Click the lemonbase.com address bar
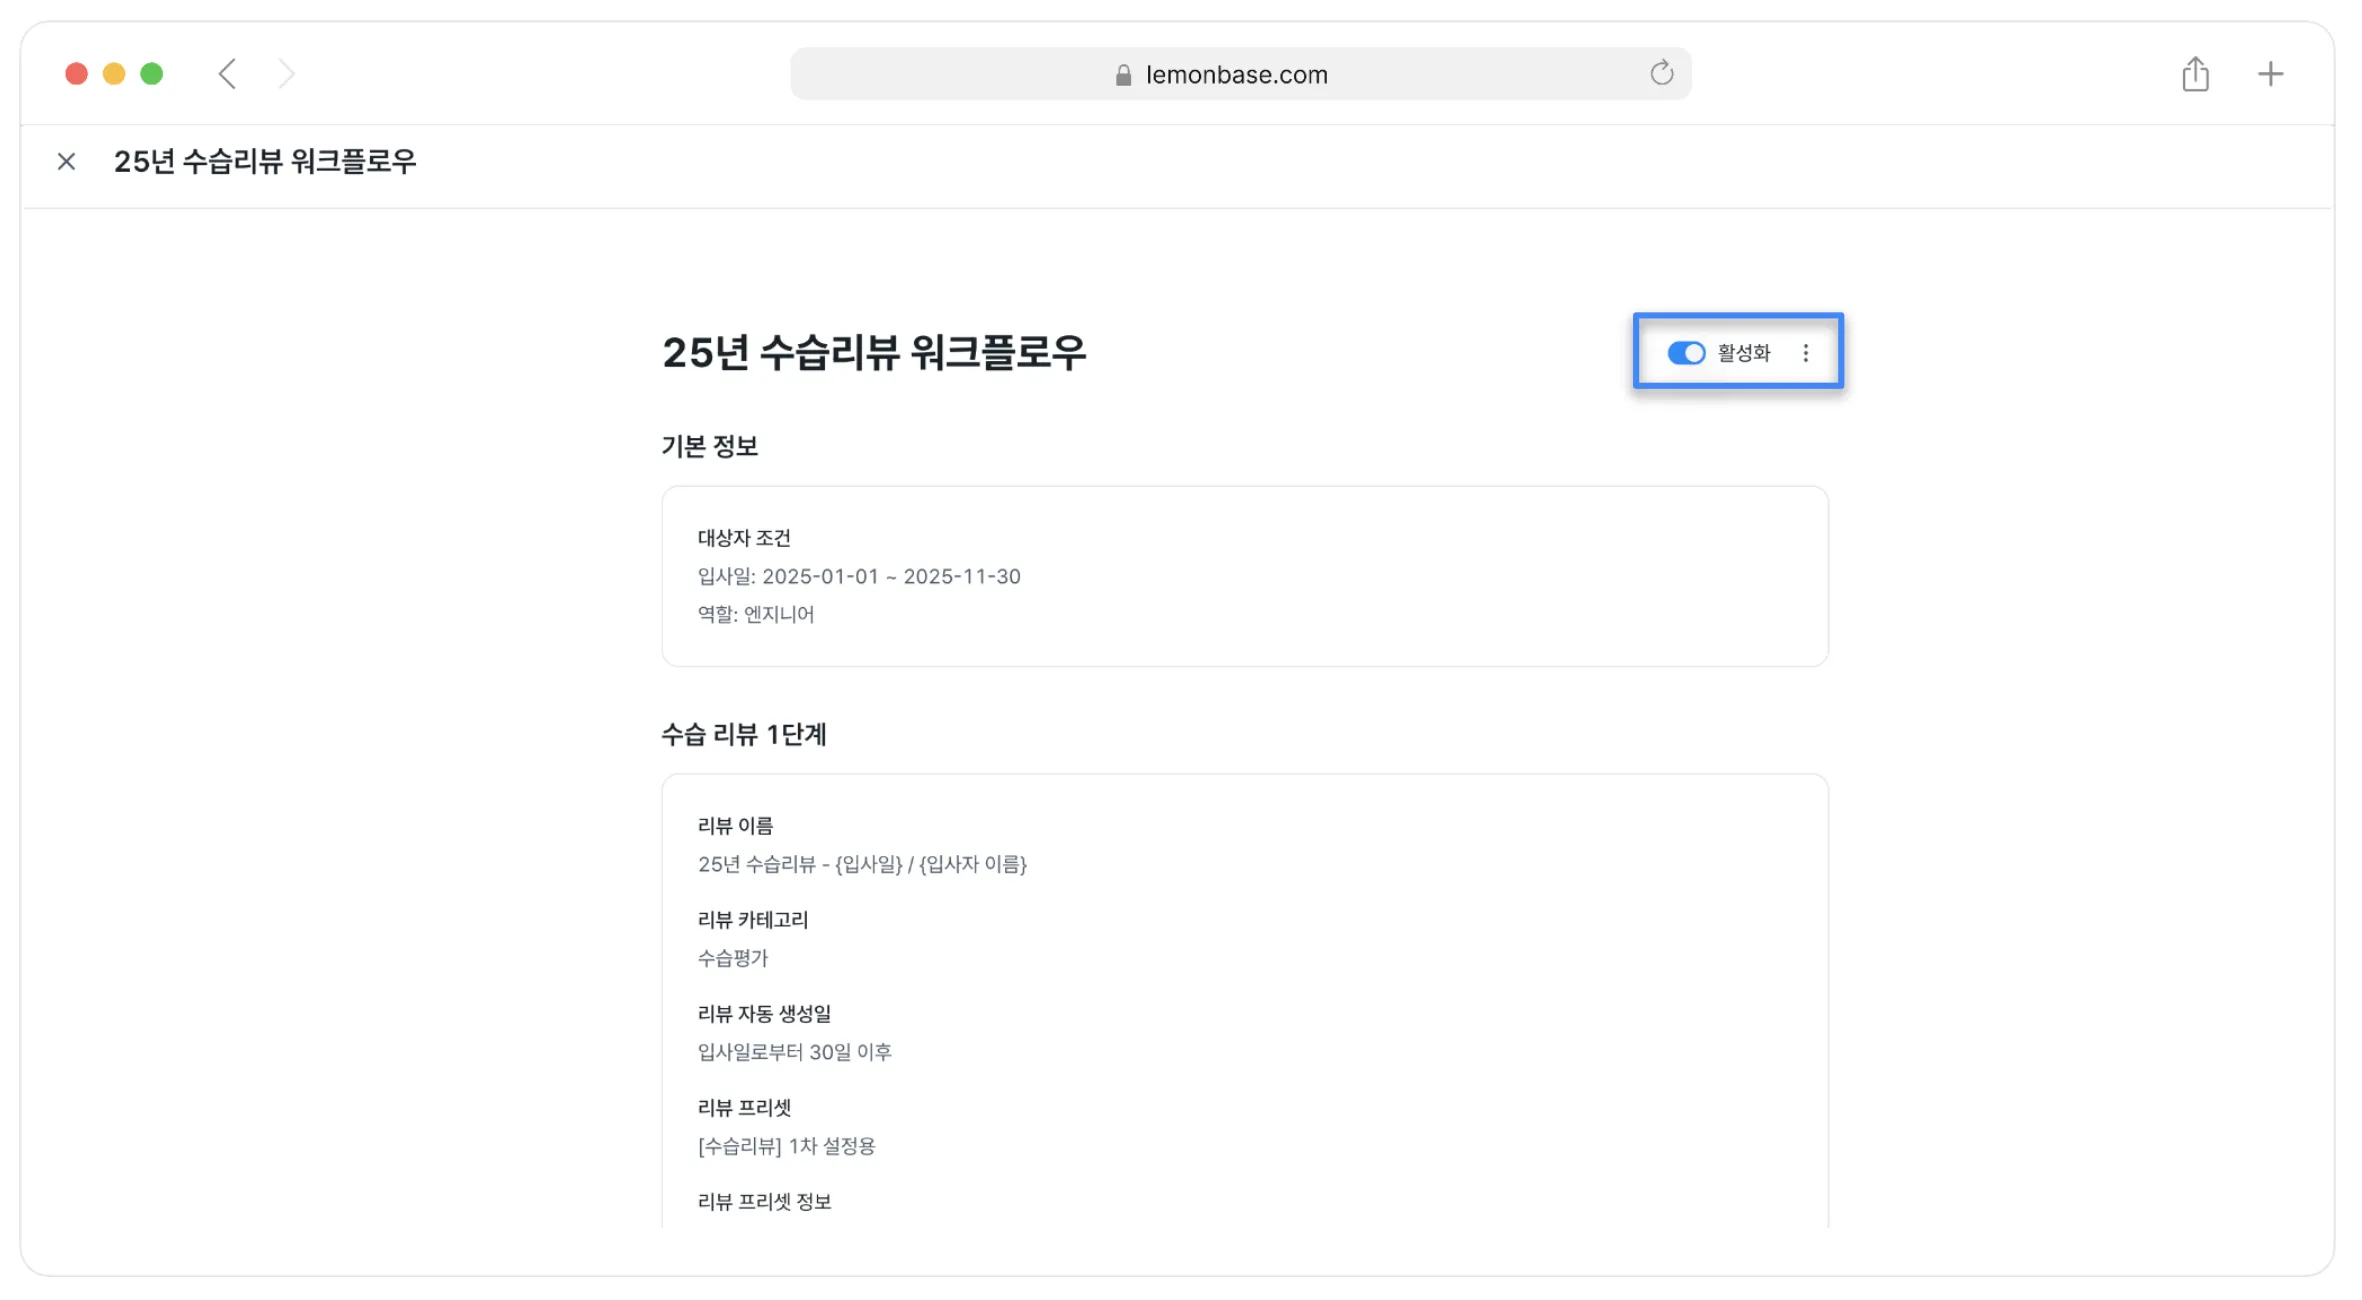Image resolution: width=2362 pixels, height=1300 pixels. [1240, 74]
